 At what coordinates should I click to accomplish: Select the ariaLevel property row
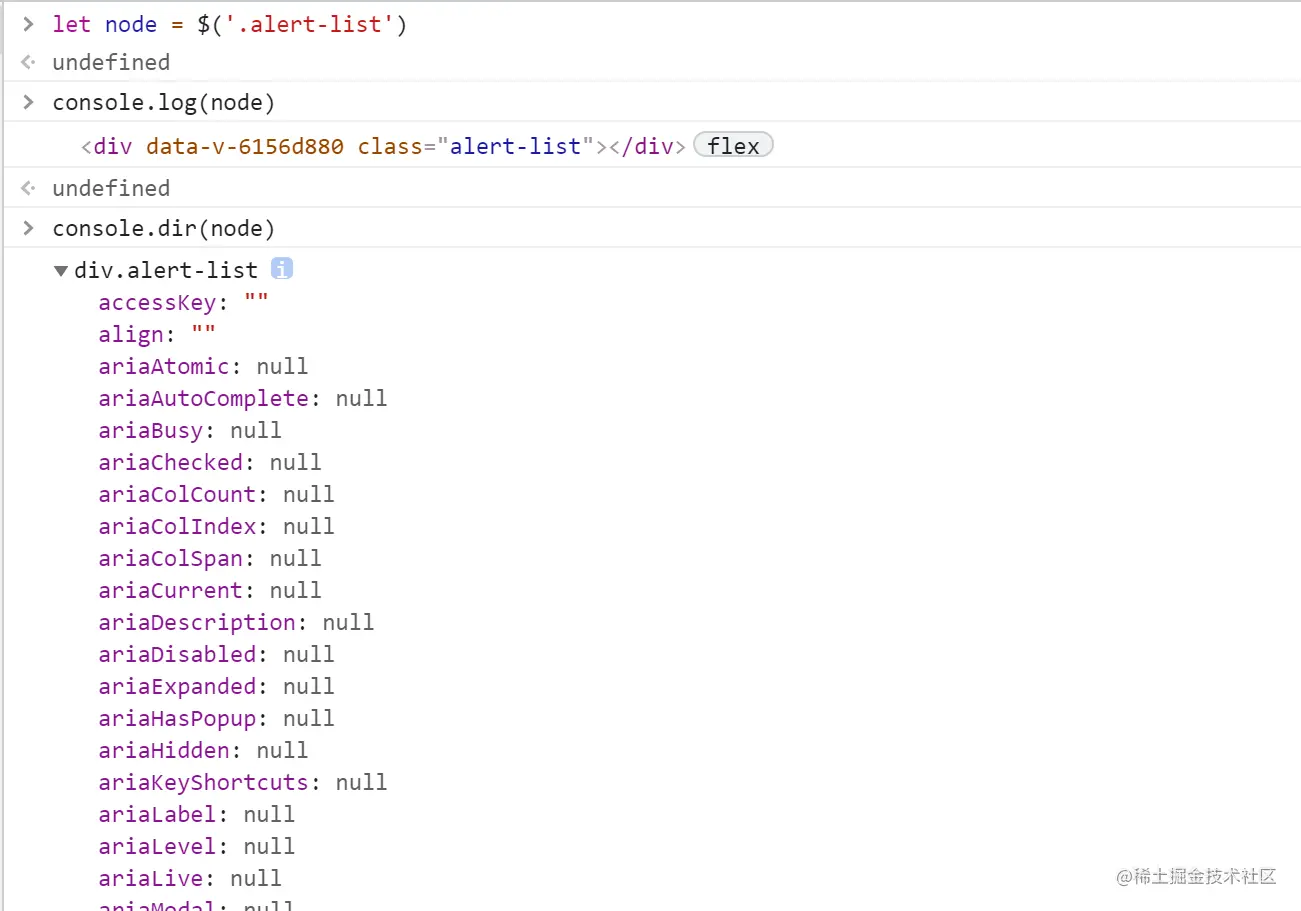click(197, 846)
